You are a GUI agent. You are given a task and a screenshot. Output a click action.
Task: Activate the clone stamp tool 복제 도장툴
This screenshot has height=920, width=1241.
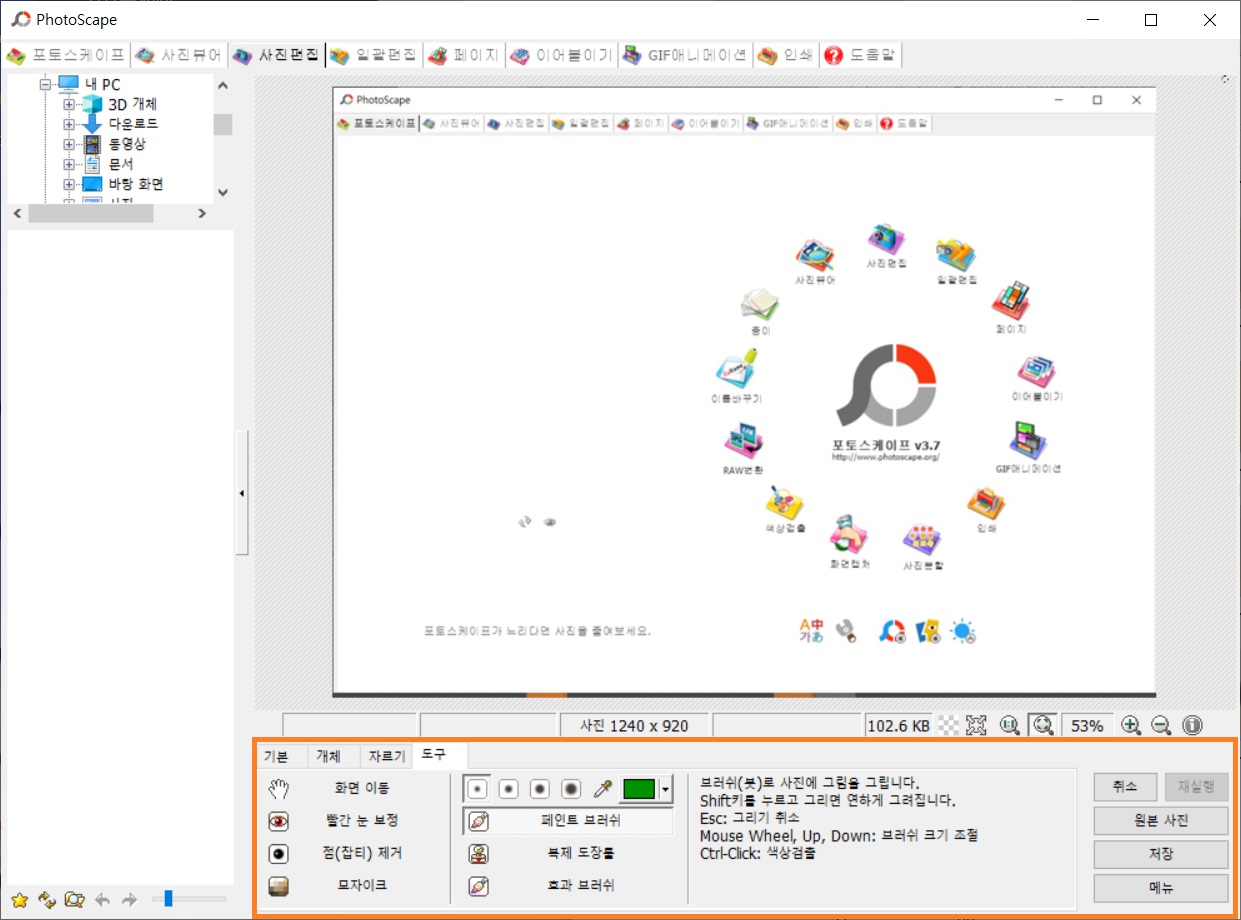568,853
